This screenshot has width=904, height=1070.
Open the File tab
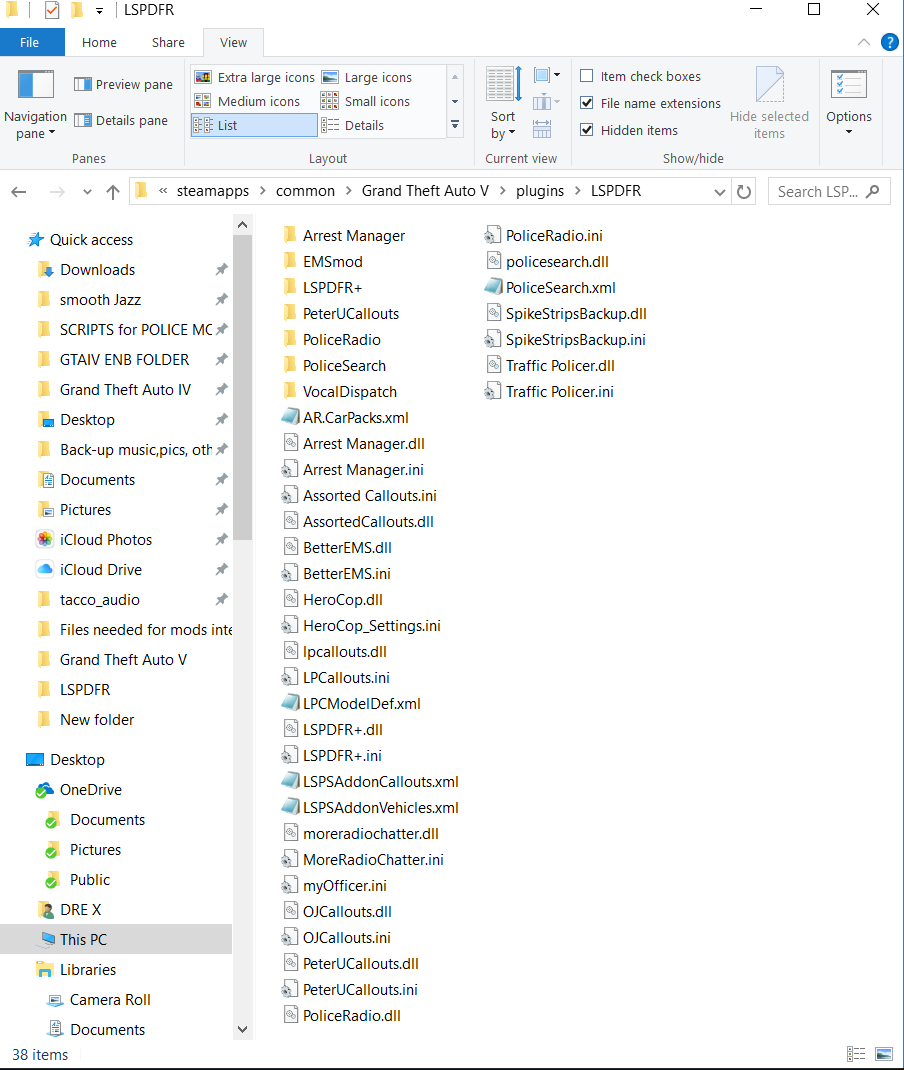[x=32, y=42]
